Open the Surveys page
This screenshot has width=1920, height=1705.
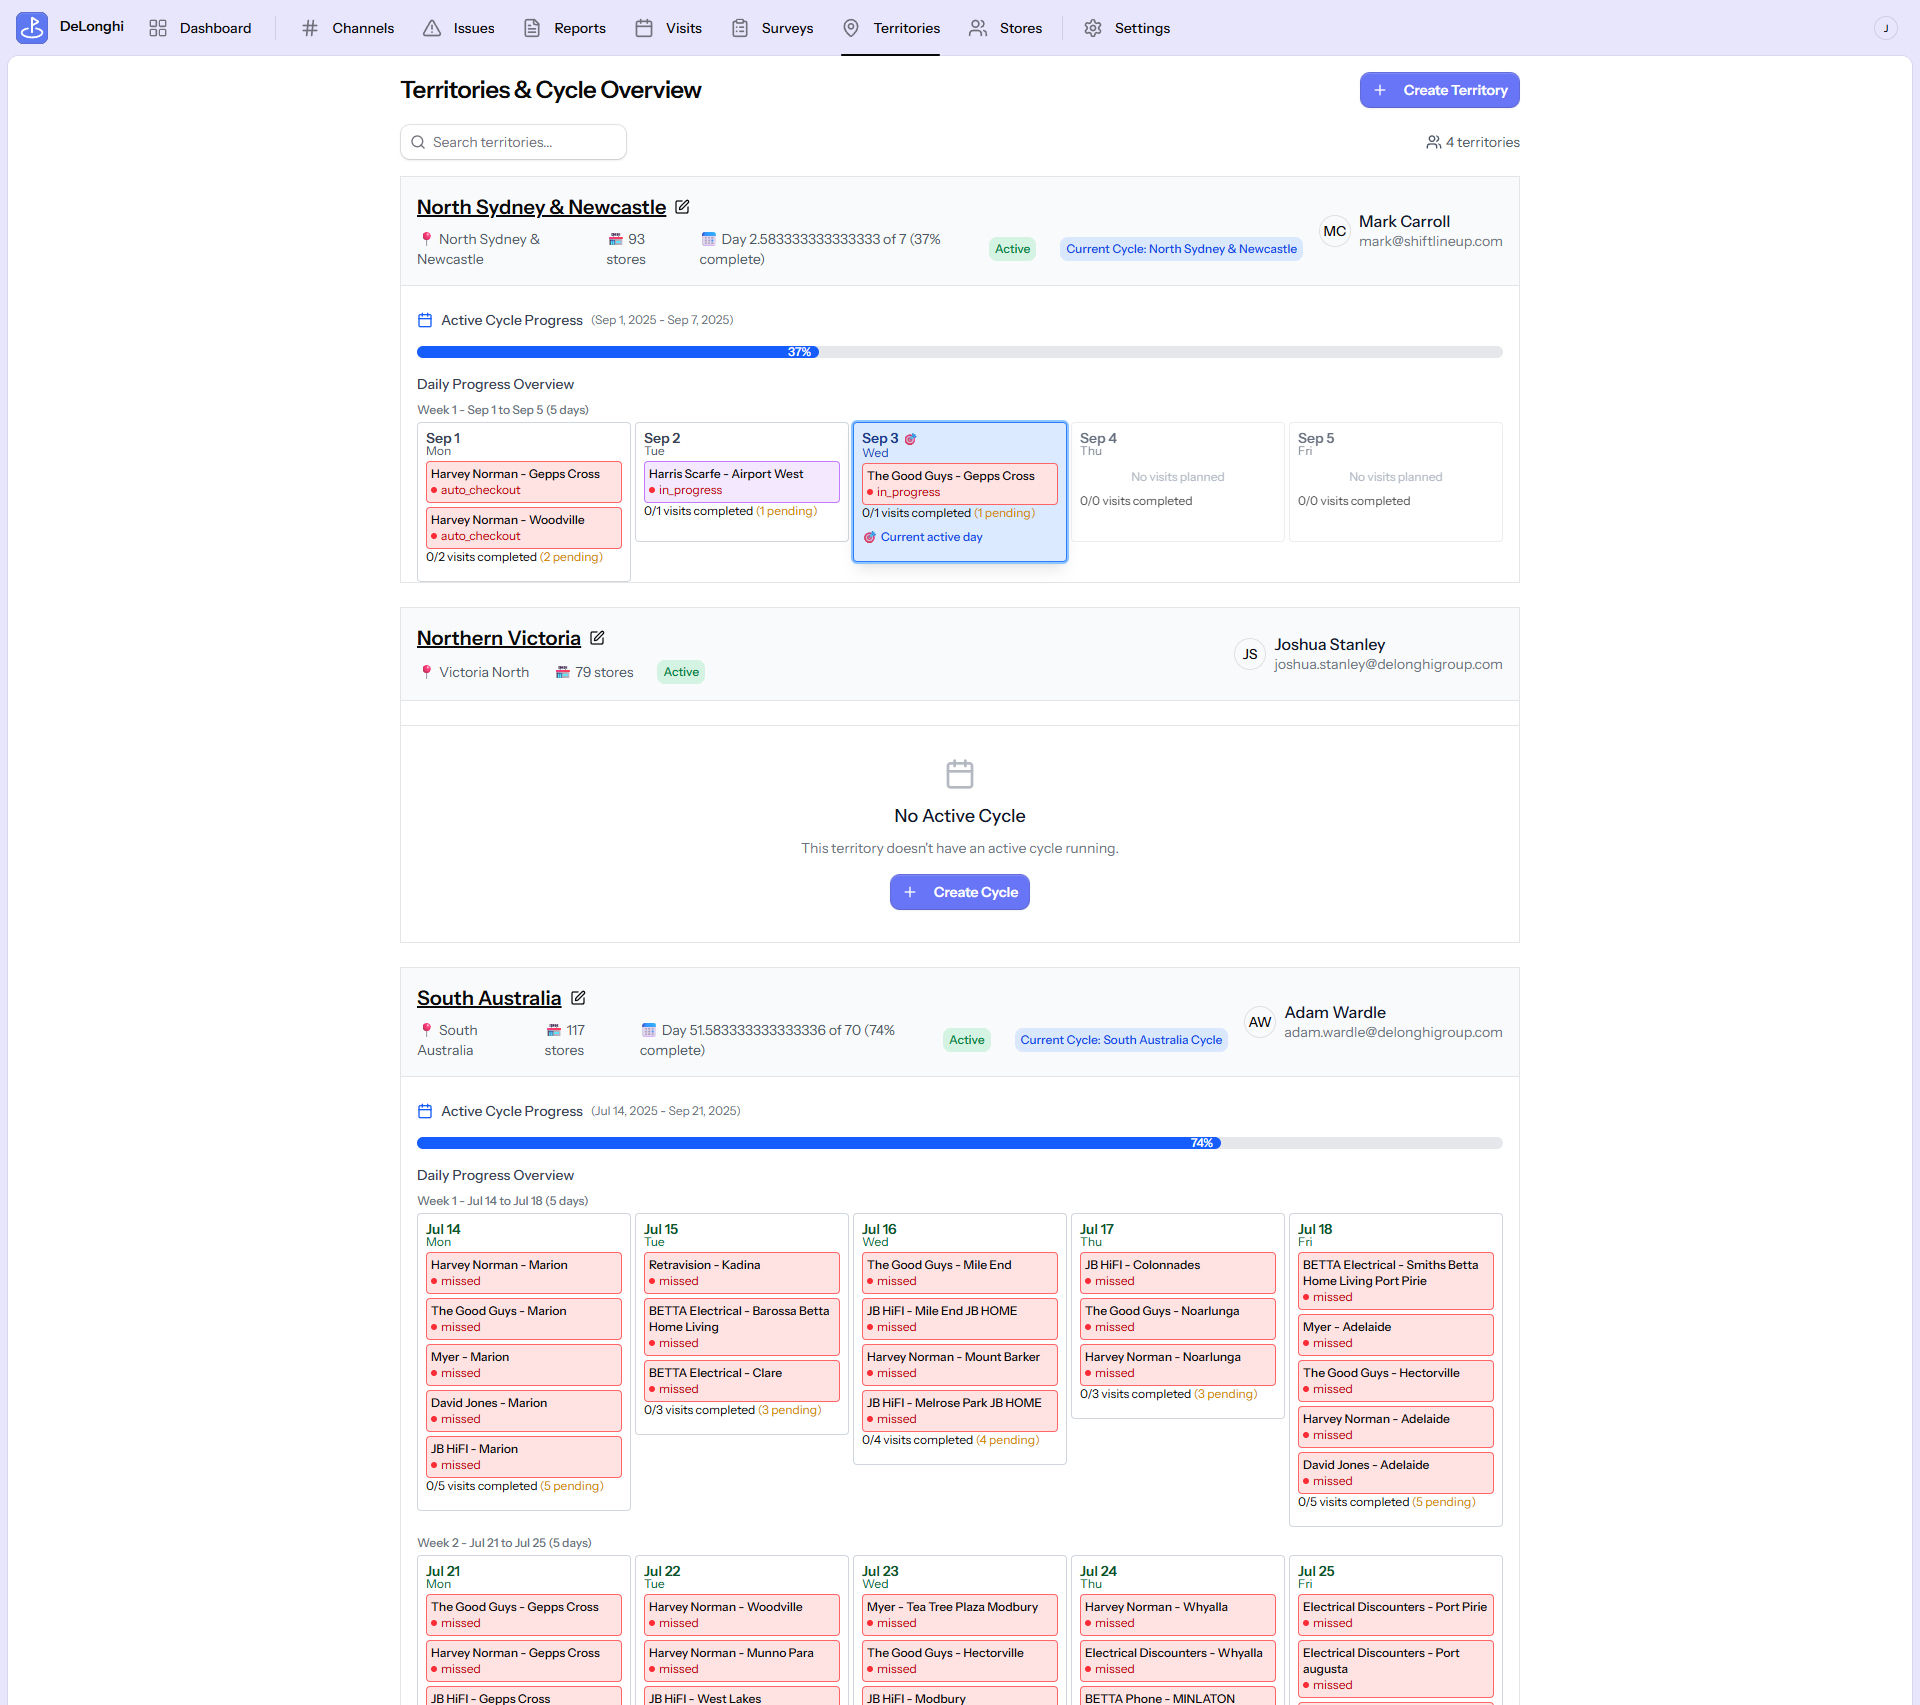click(x=772, y=28)
